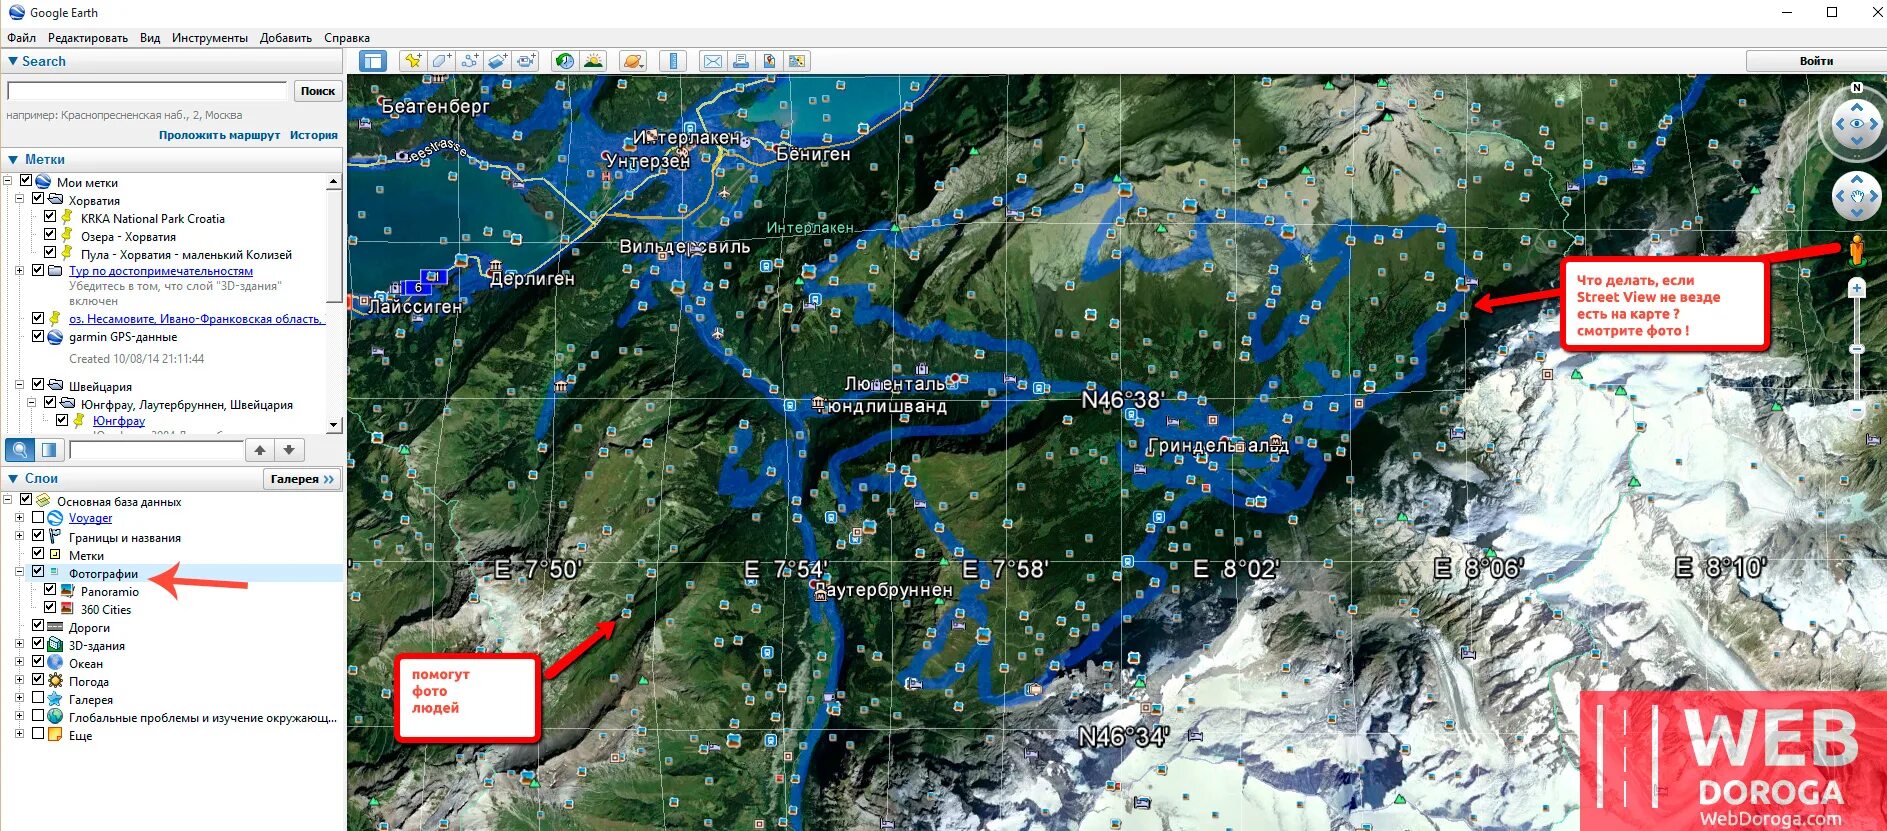
Task: Open the Добавить menu
Action: pyautogui.click(x=286, y=38)
